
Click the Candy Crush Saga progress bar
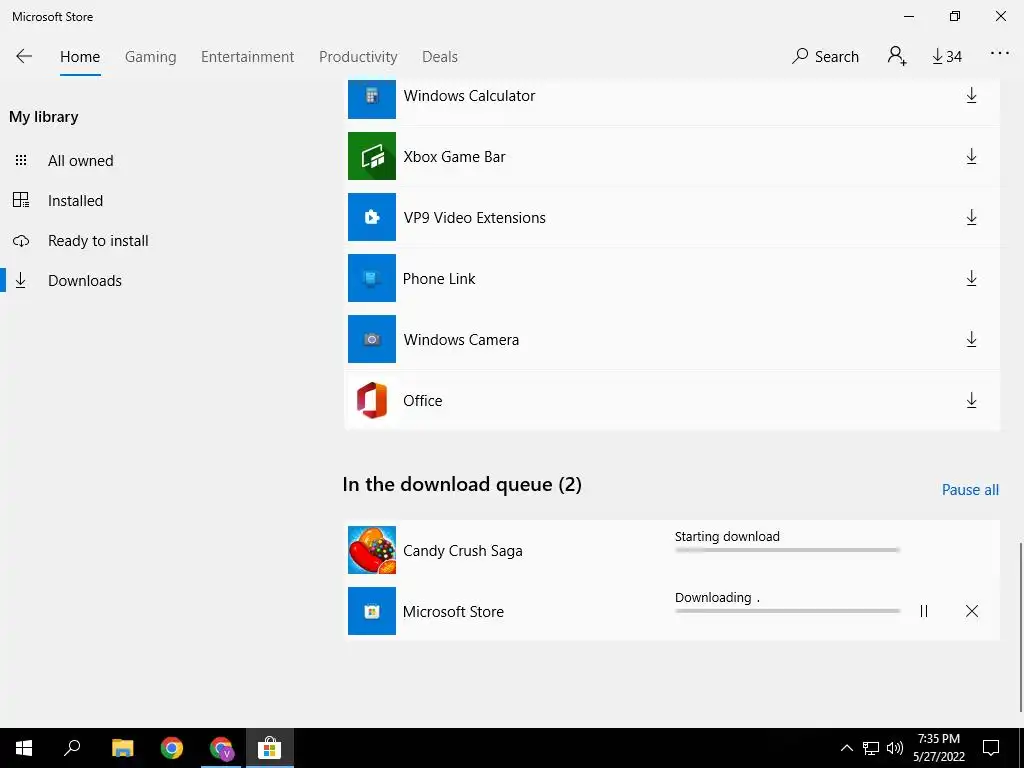[x=787, y=550]
